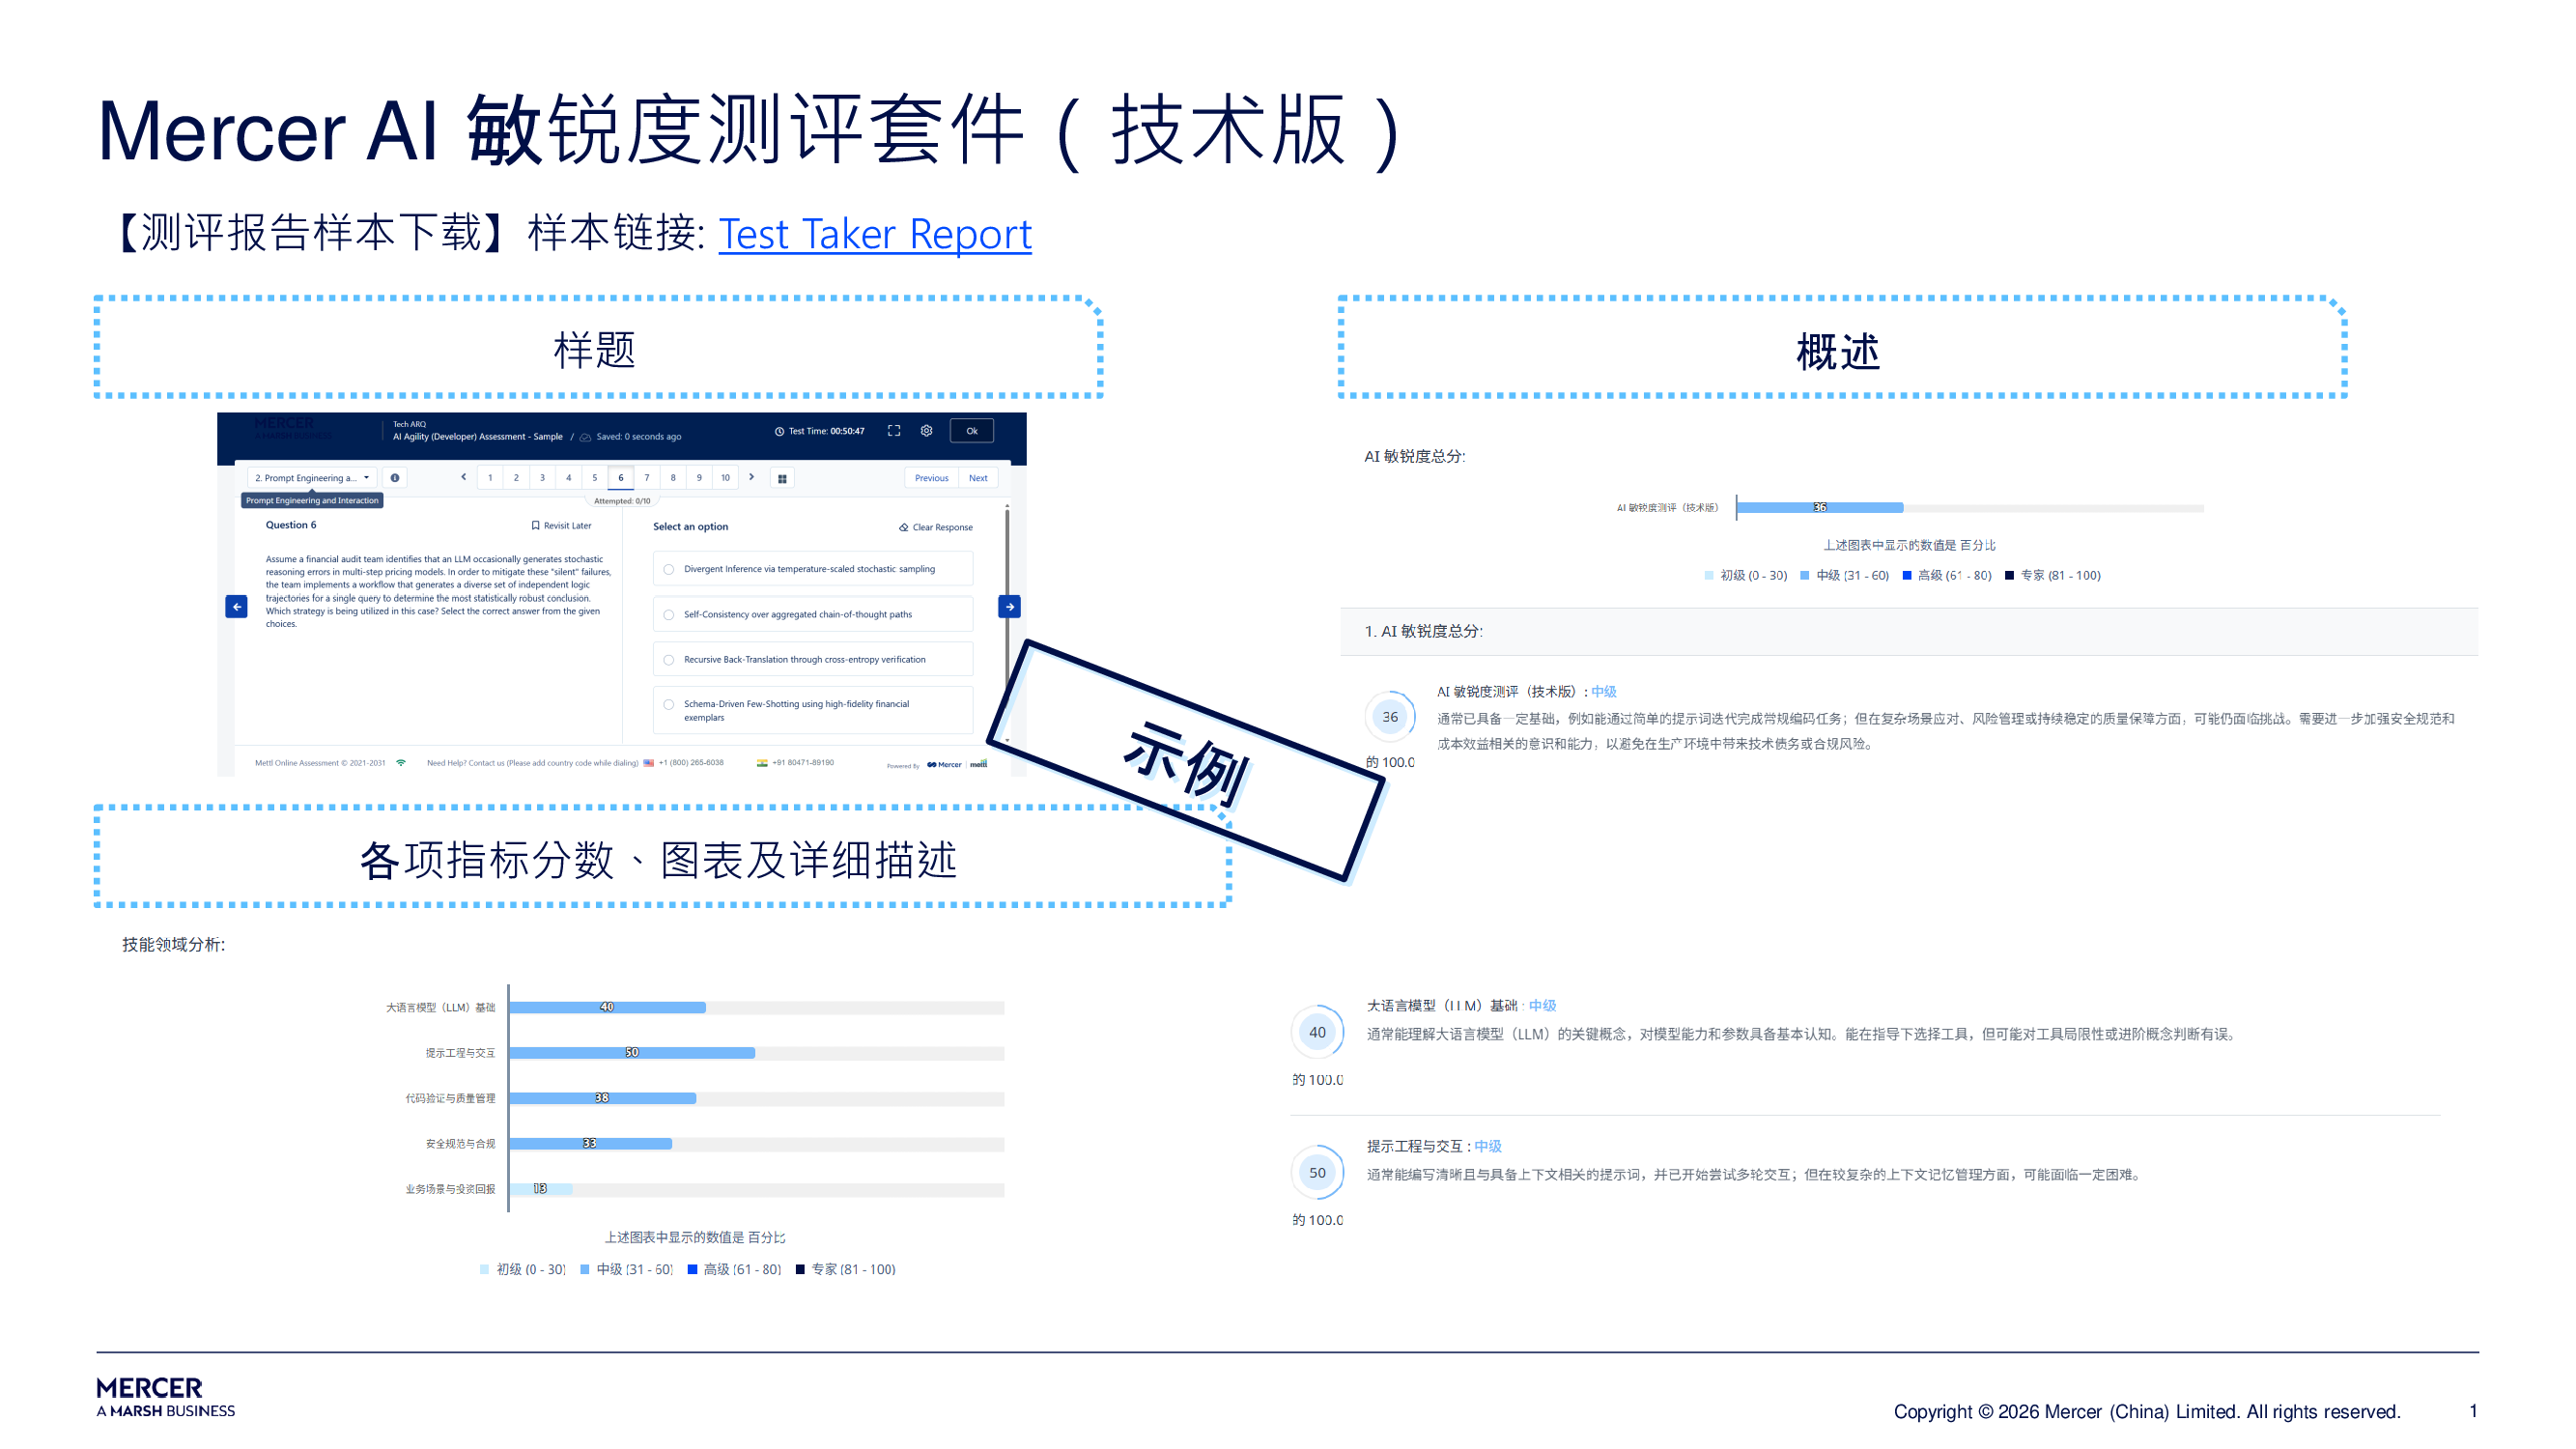Image resolution: width=2576 pixels, height=1449 pixels.
Task: Choose the Recursive Back-Translation option
Action: (x=813, y=660)
